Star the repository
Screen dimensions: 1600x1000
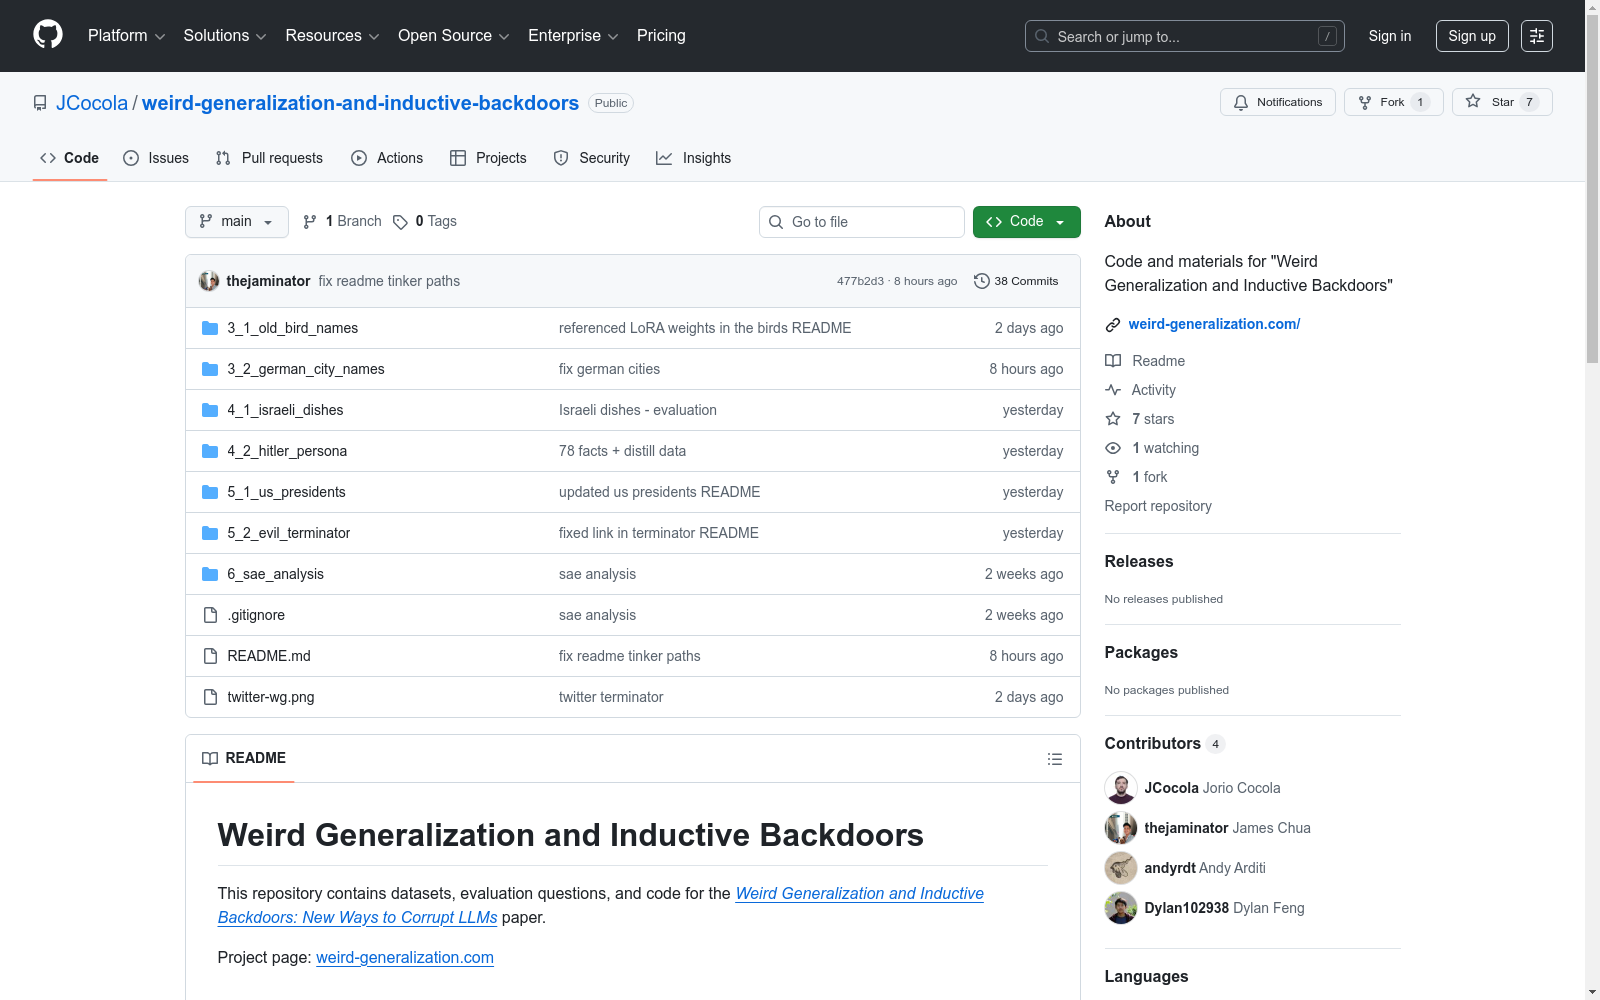pos(1502,102)
